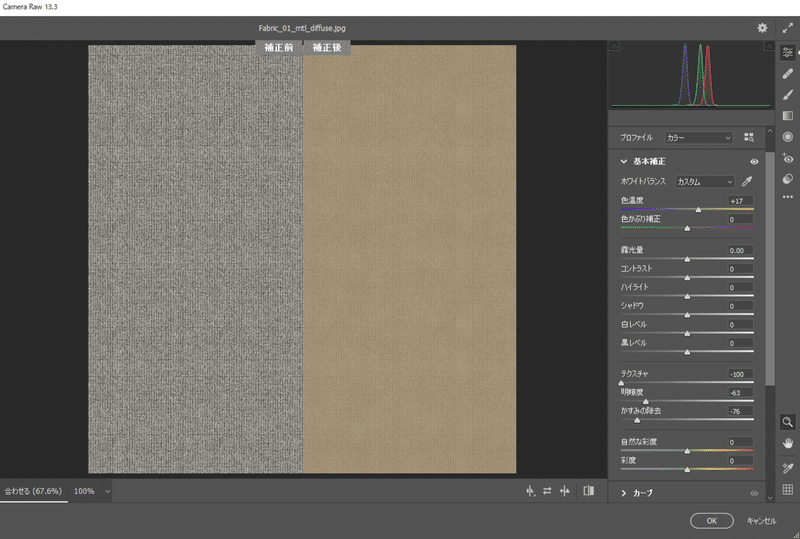The width and height of the screenshot is (800, 539).
Task: Toggle highlight clipping warning in histogram
Action: click(x=768, y=46)
